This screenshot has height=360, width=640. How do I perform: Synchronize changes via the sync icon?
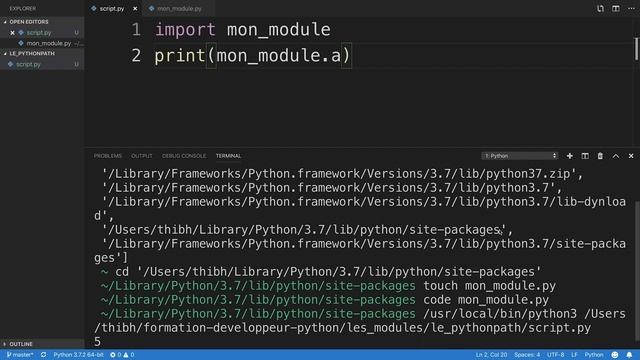tap(43, 355)
